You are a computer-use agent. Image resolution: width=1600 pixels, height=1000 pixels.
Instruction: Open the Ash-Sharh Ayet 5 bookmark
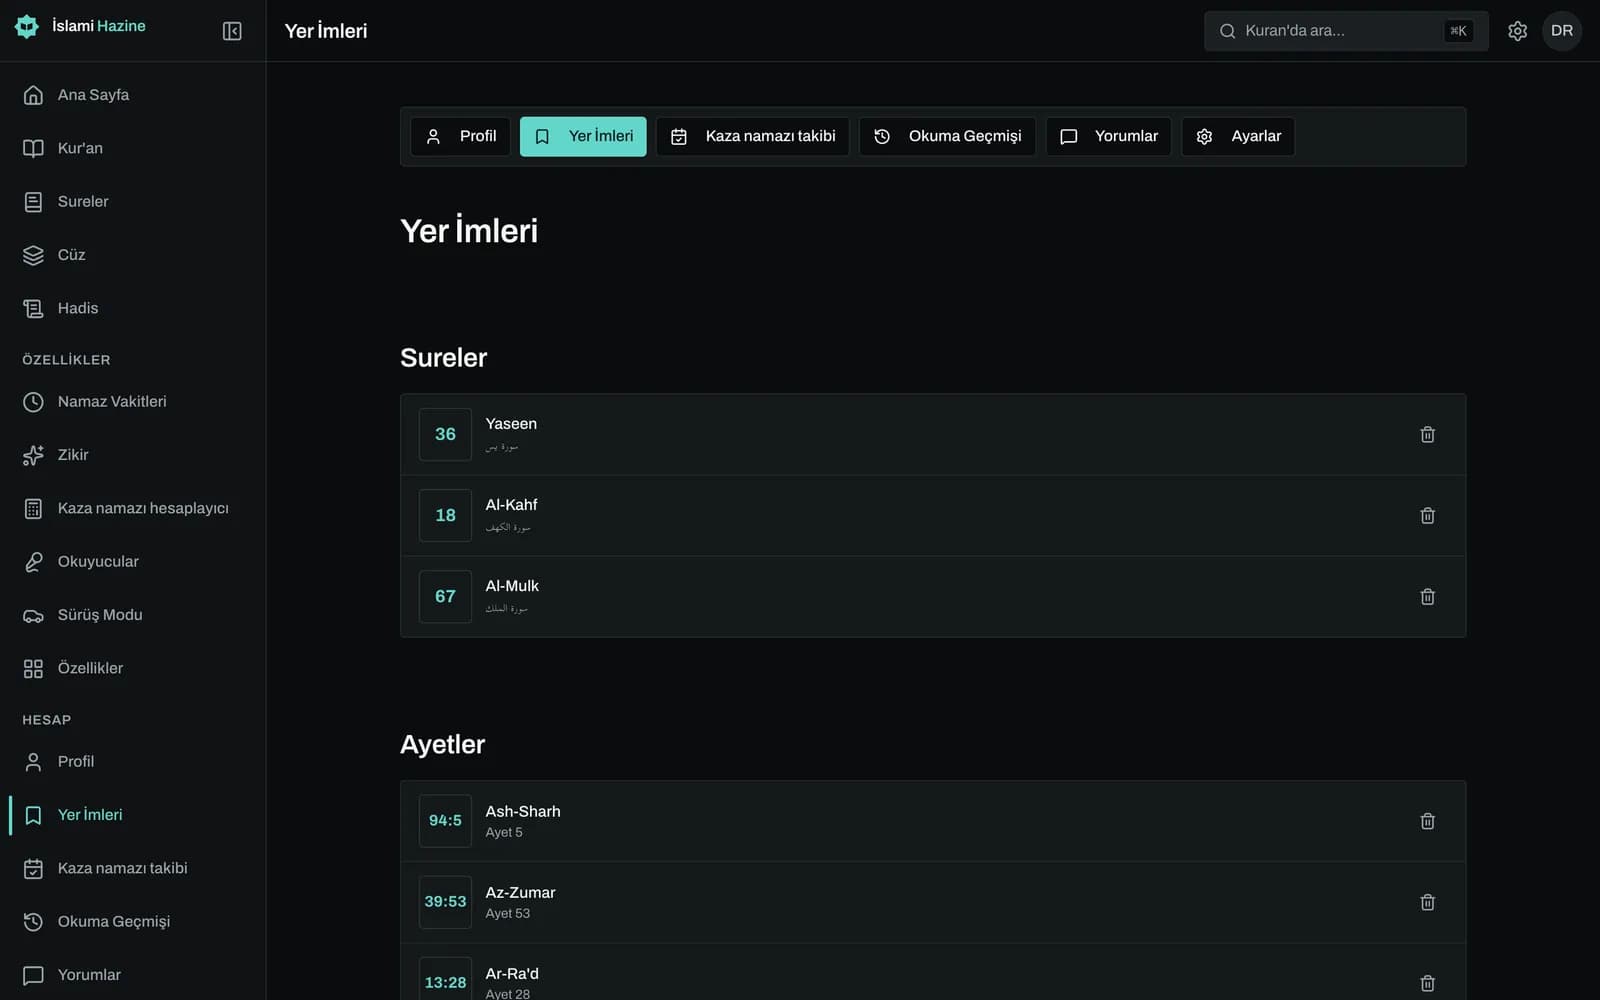coord(933,821)
